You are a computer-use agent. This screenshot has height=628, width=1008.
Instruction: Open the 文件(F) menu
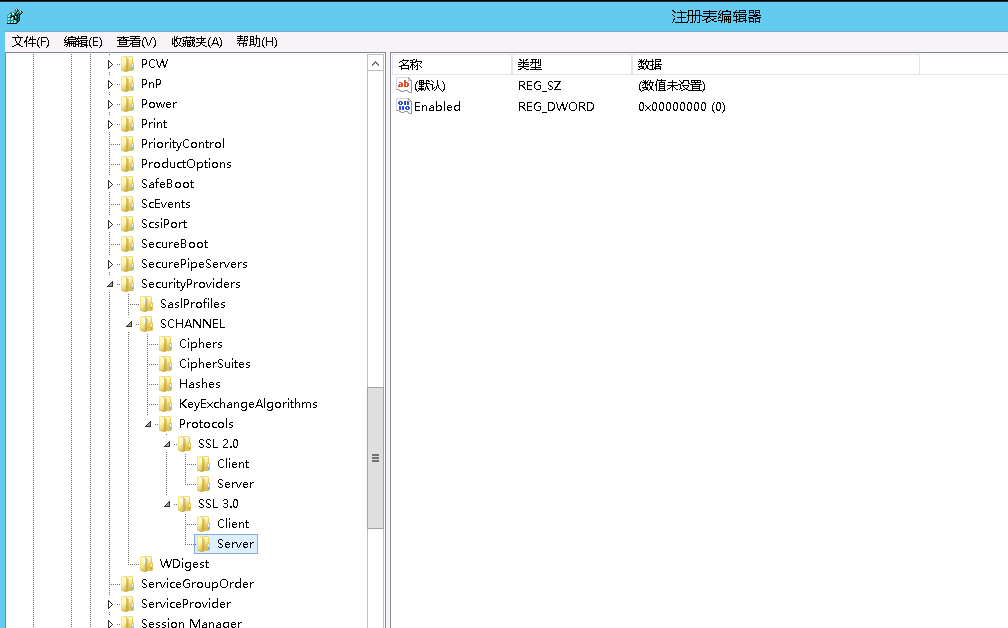coord(30,41)
